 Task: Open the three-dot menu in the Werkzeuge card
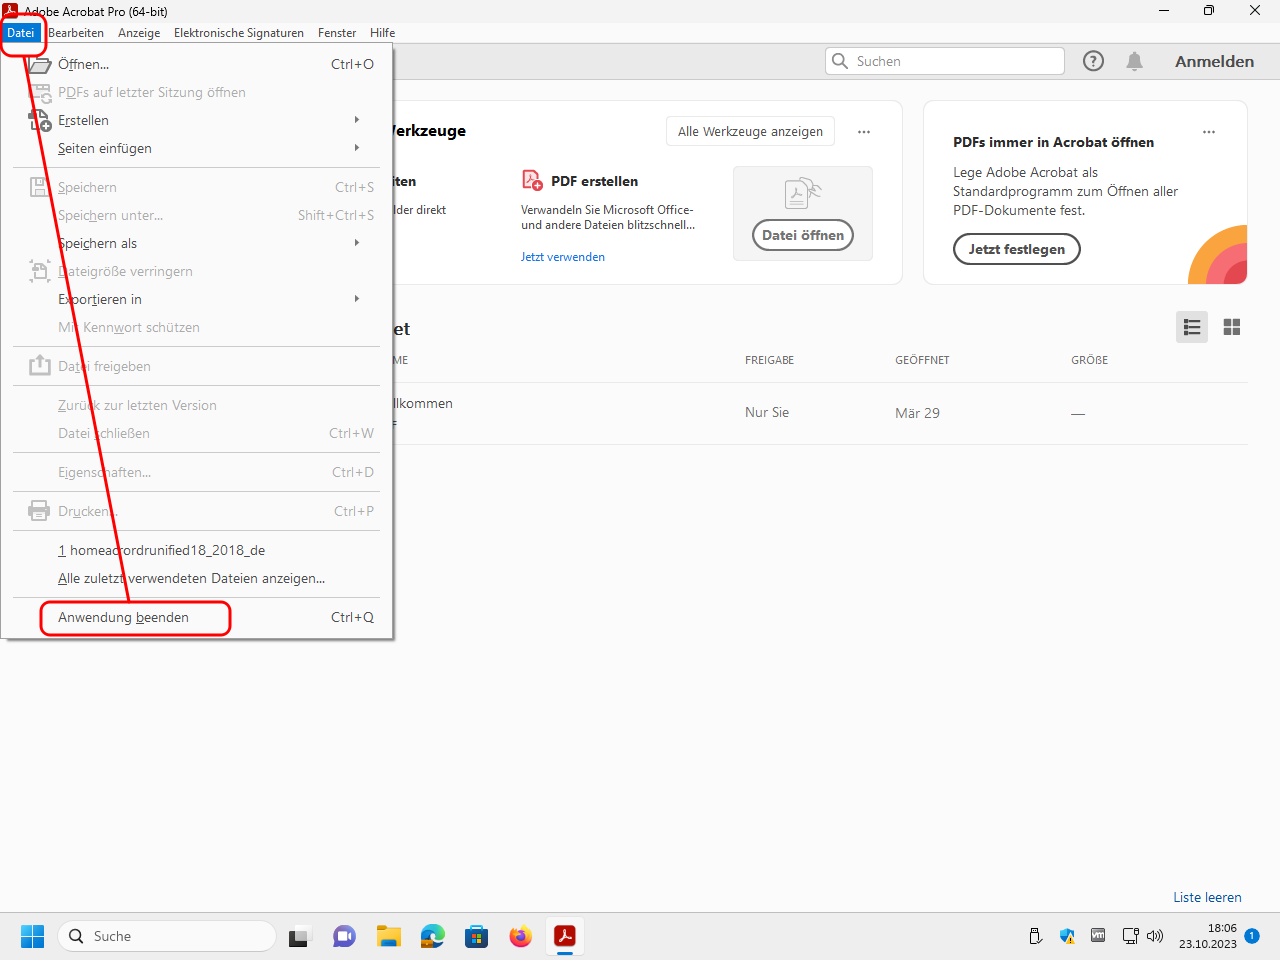click(x=864, y=132)
